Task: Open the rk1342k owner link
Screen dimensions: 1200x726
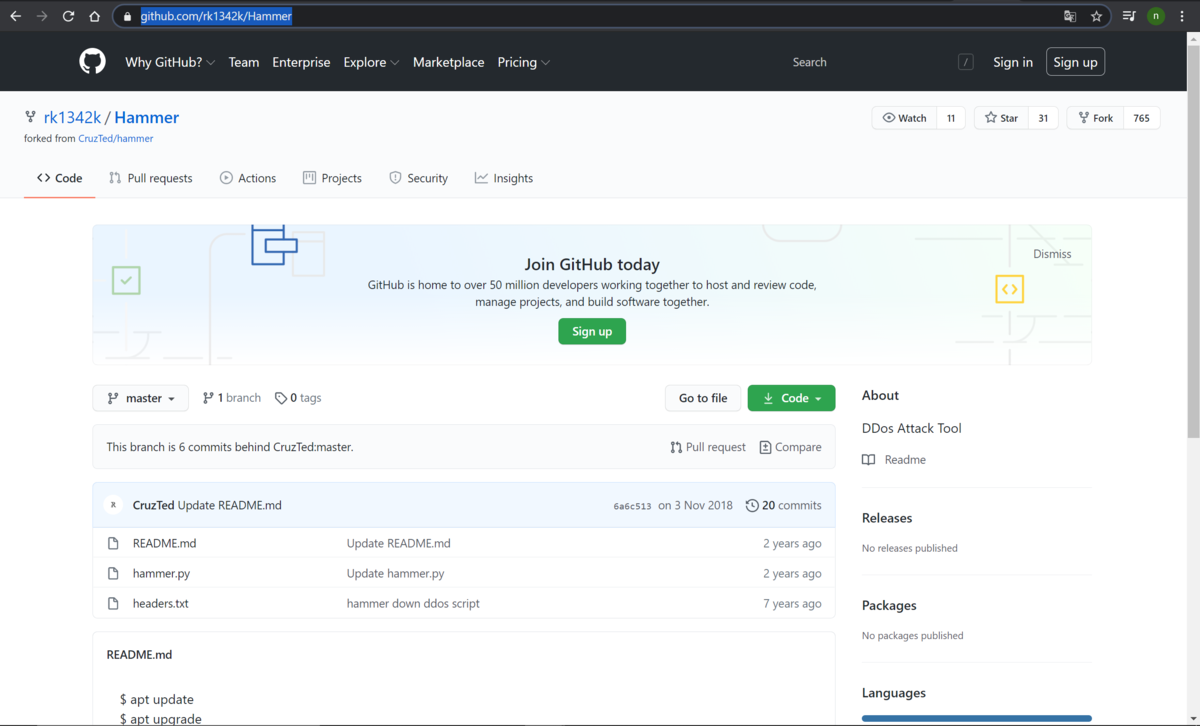Action: point(72,117)
